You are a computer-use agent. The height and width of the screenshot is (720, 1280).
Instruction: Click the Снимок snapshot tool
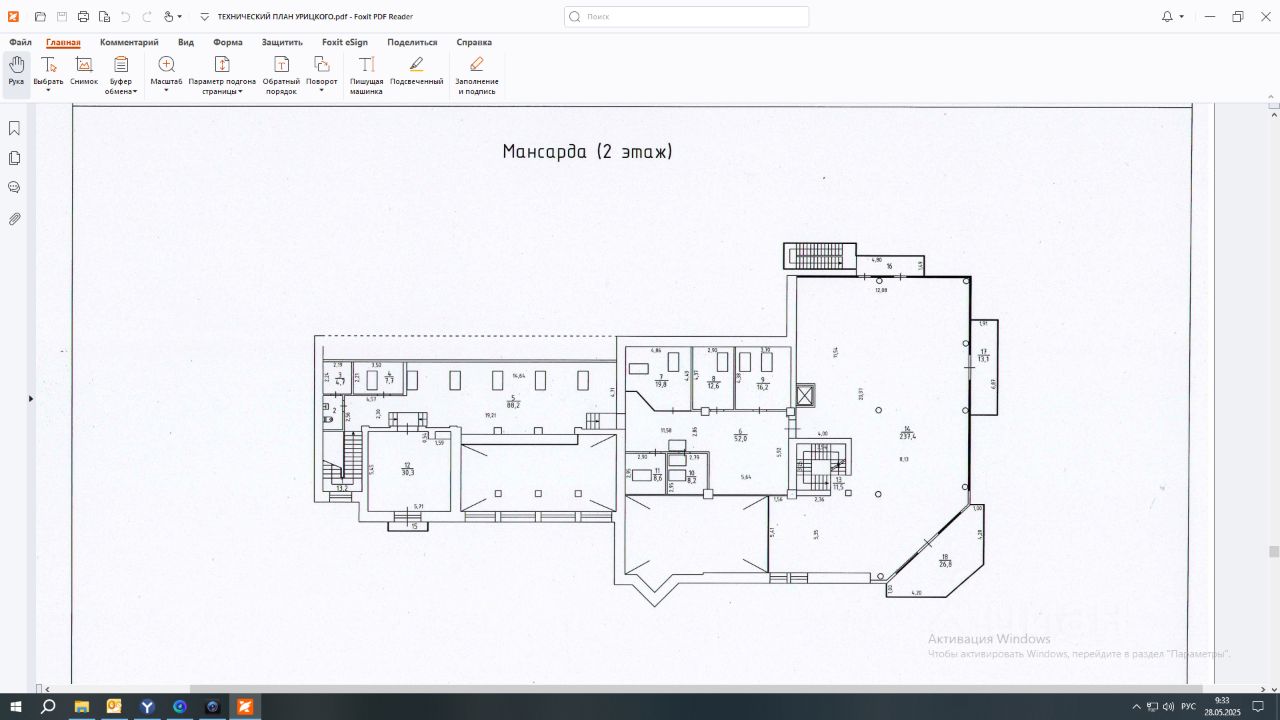84,72
